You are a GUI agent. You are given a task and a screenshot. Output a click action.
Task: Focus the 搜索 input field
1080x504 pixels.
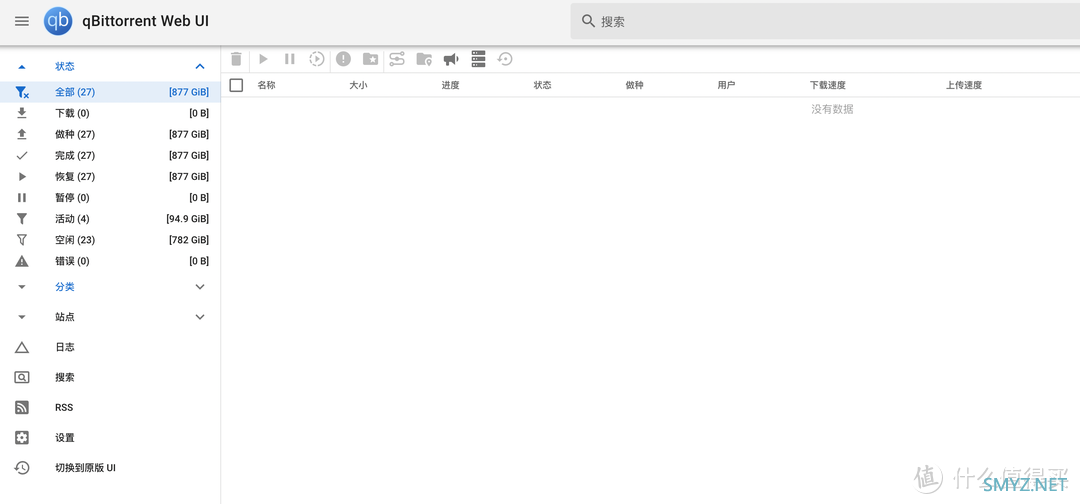pyautogui.click(x=825, y=21)
